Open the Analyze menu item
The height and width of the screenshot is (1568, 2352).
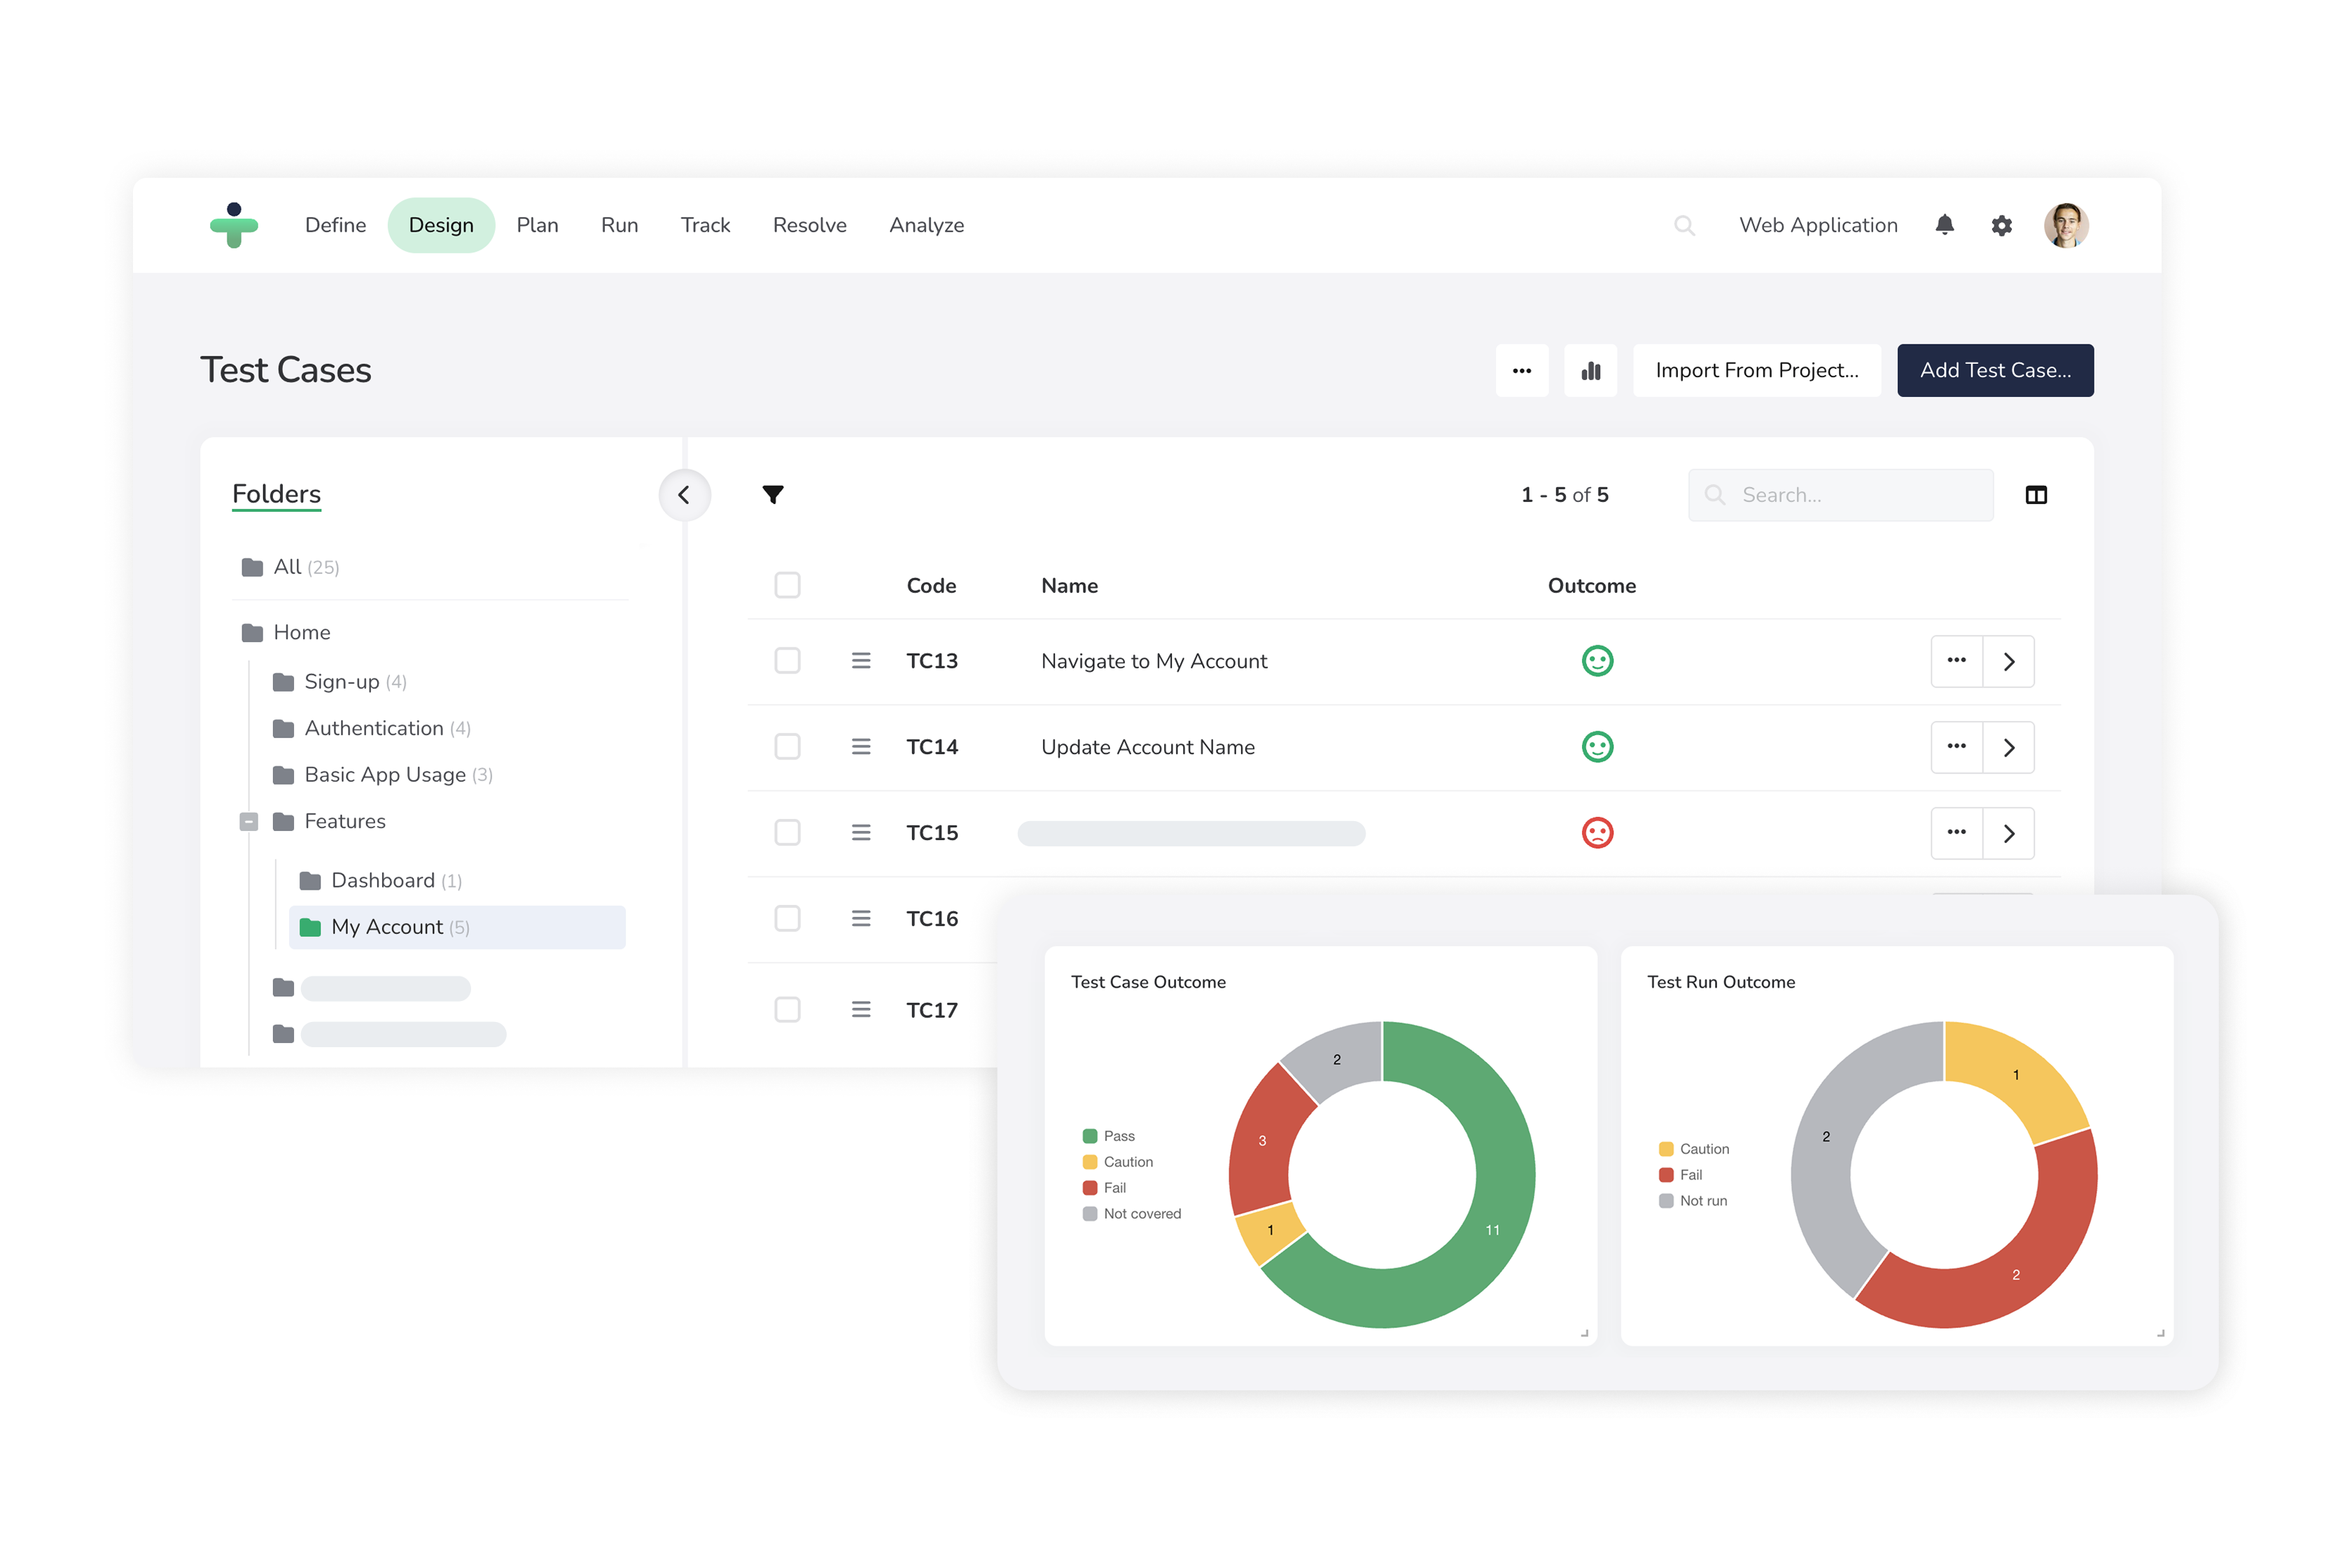[925, 225]
